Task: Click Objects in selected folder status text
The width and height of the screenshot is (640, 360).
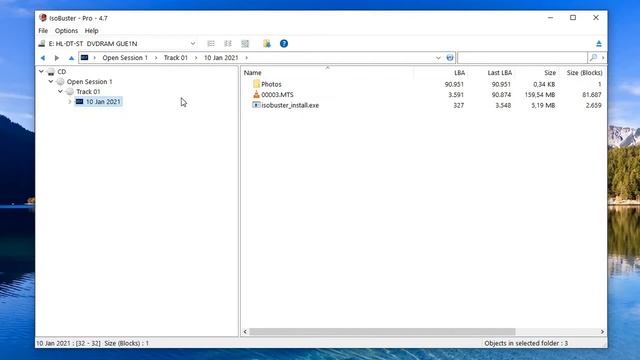Action: [526, 343]
